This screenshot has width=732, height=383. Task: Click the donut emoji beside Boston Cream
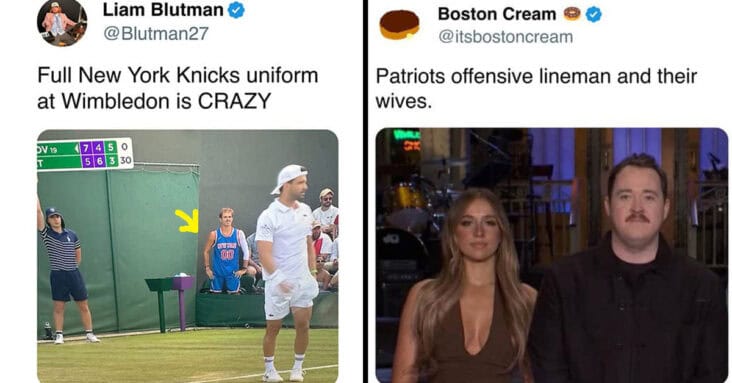click(572, 14)
